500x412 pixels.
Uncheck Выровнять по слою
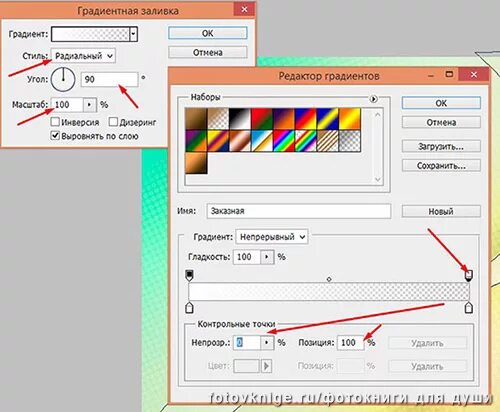coord(55,136)
